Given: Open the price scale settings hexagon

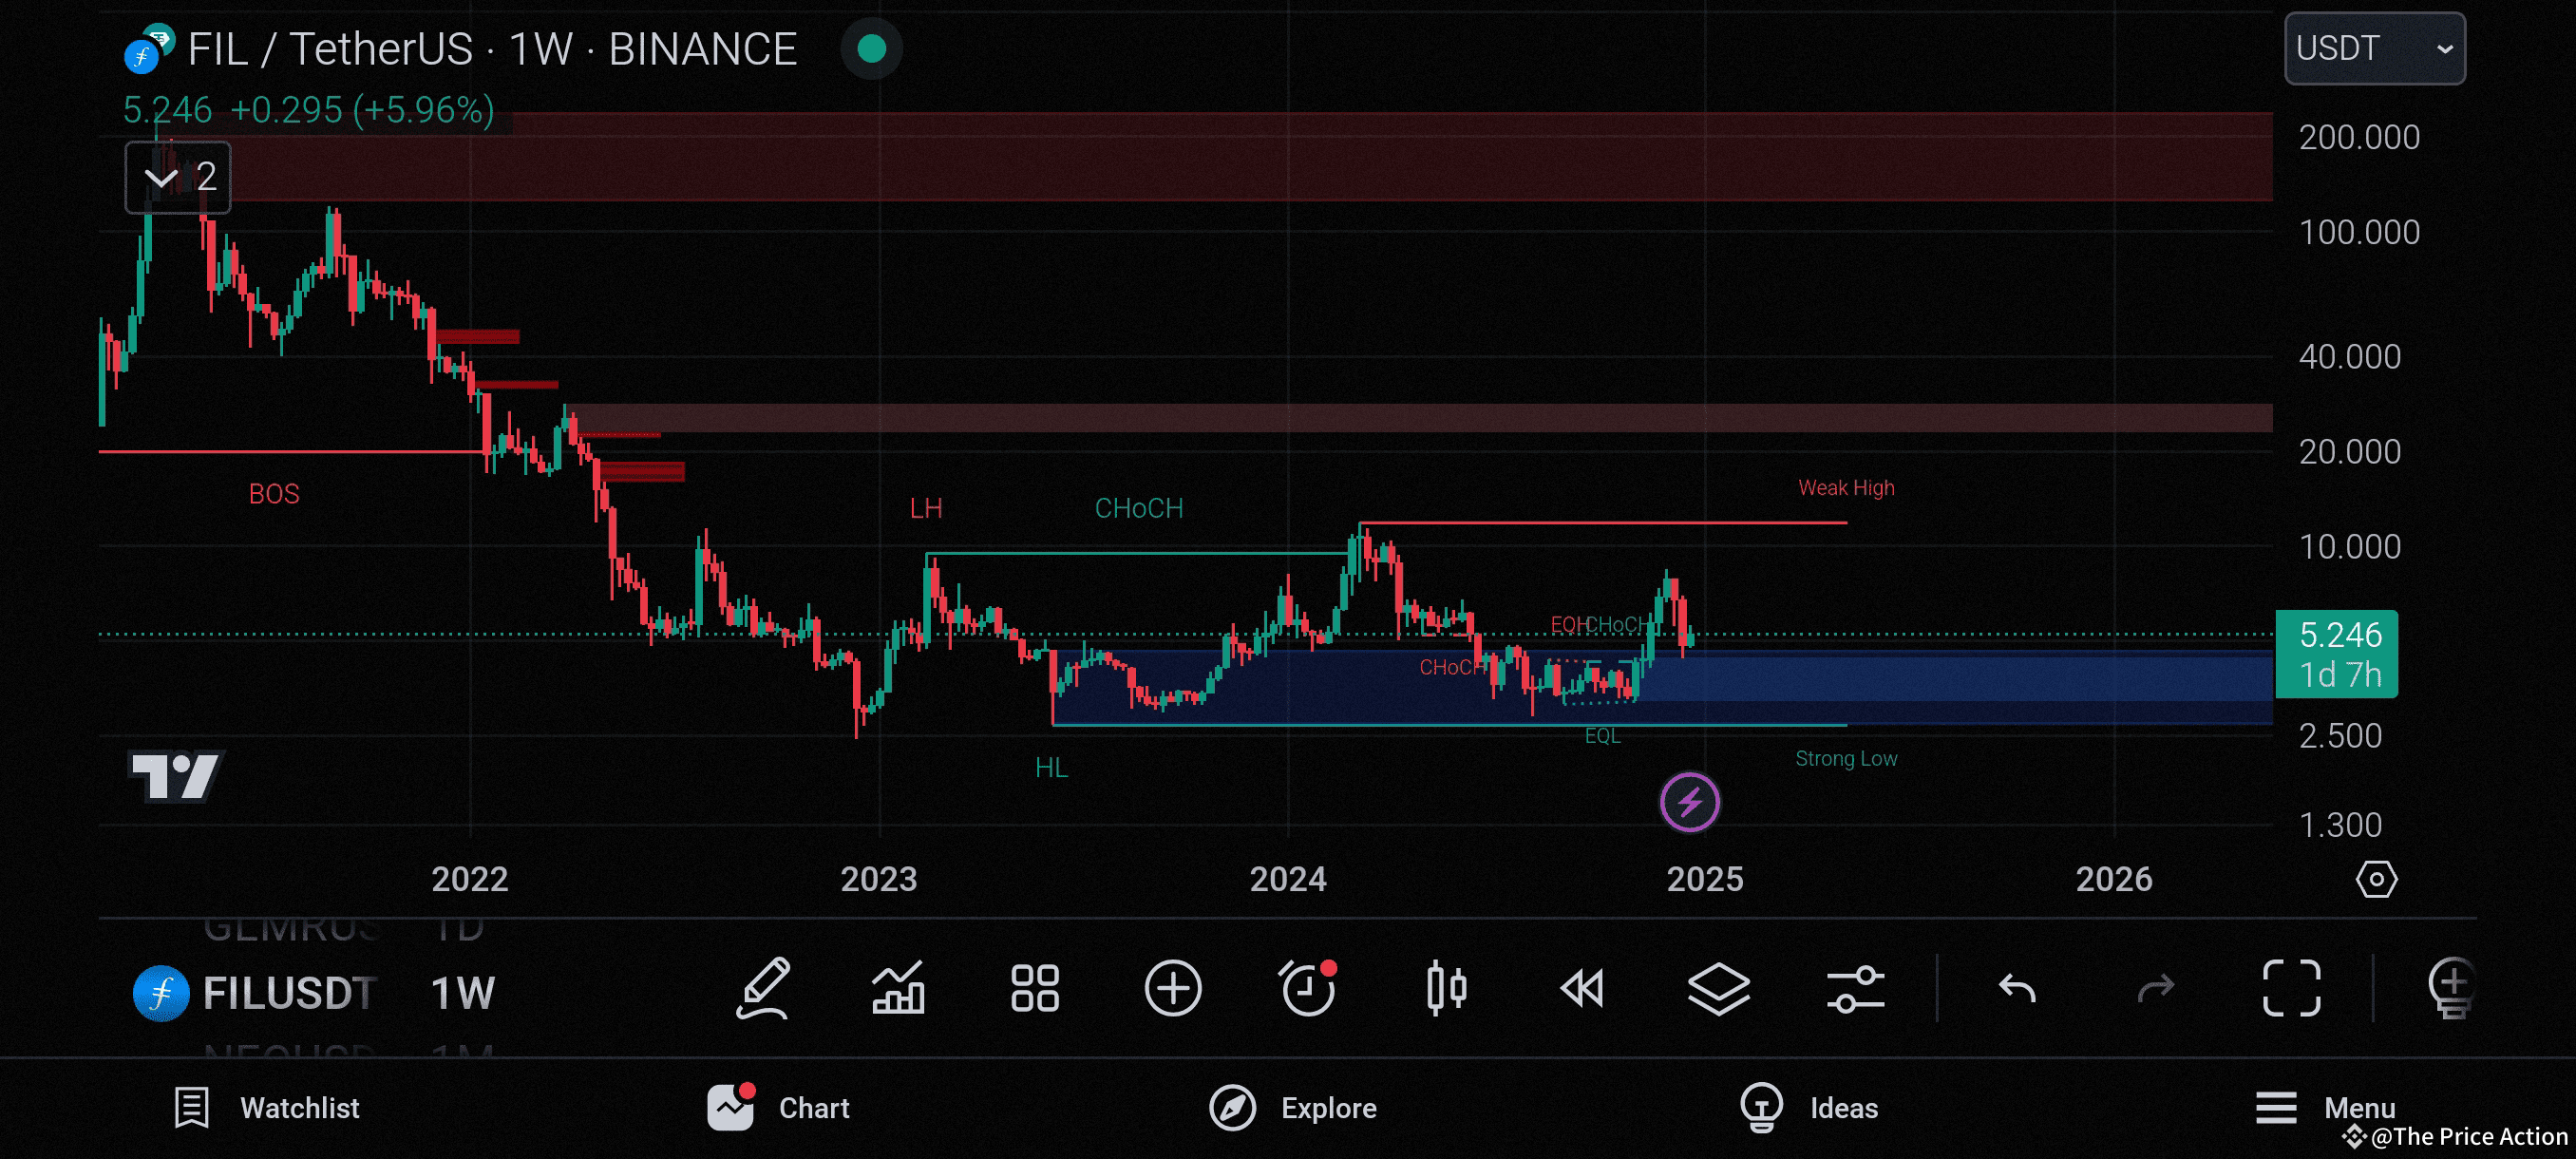Looking at the screenshot, I should [x=2376, y=880].
